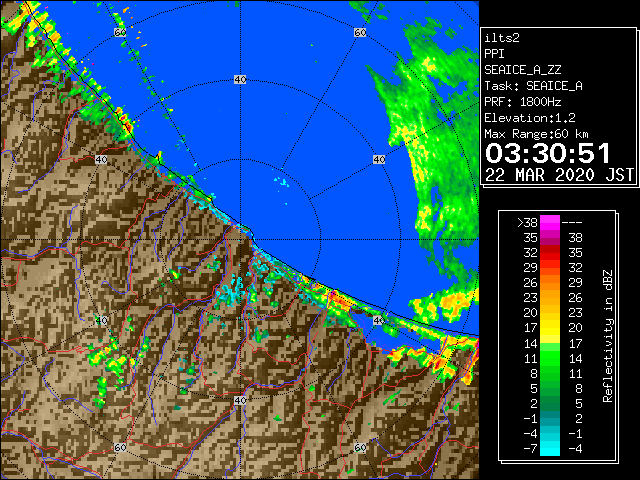Viewport: 640px width, 480px height.
Task: Click the radar center where the grid lines cross
Action: (x=240, y=240)
